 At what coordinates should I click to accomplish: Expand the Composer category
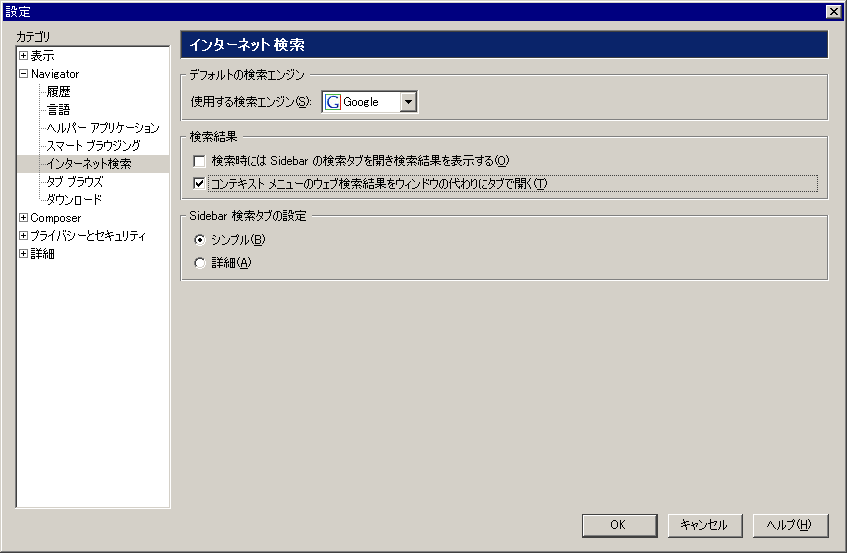pos(23,218)
